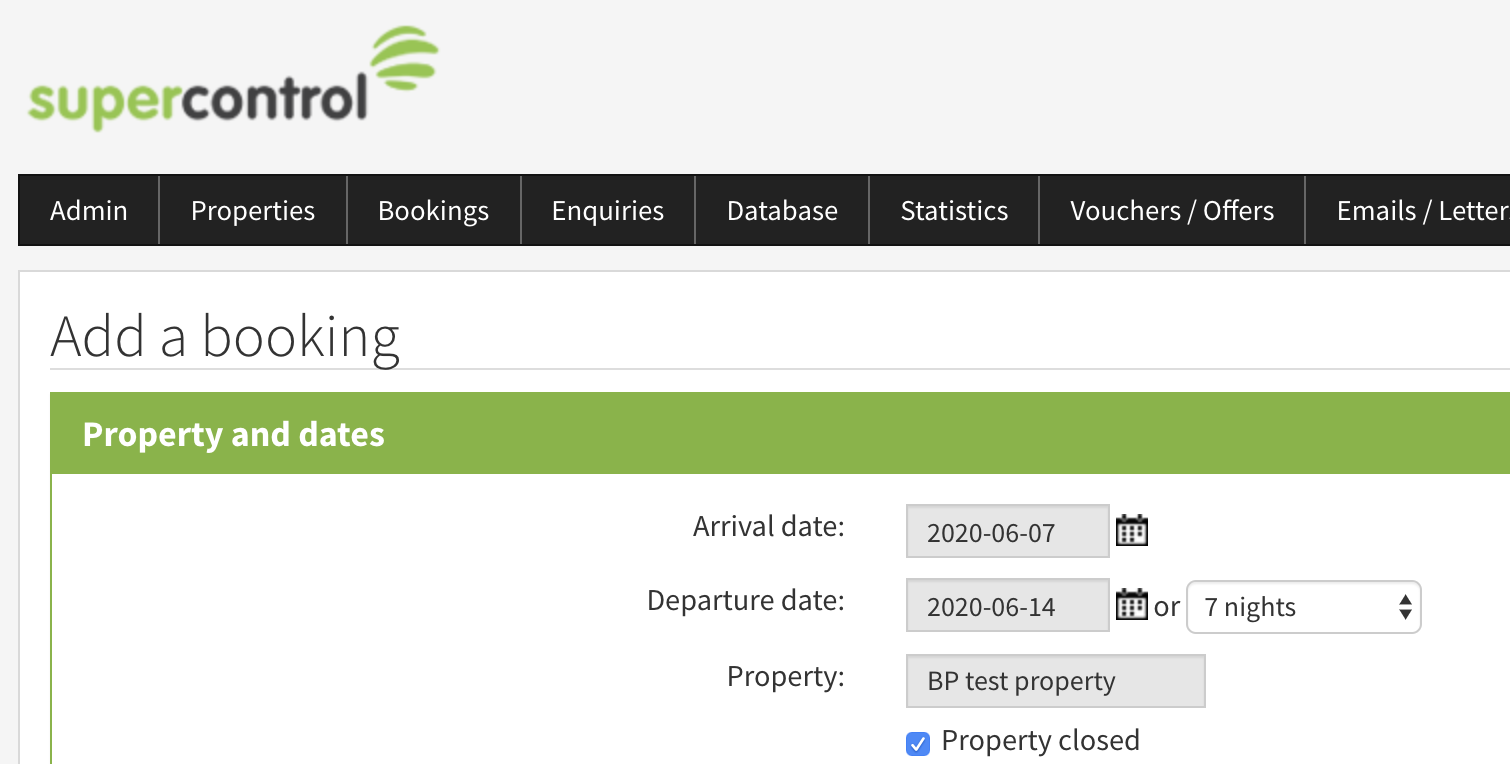This screenshot has height=764, width=1510.
Task: Open the Arrival date calendar picker icon
Action: point(1131,530)
